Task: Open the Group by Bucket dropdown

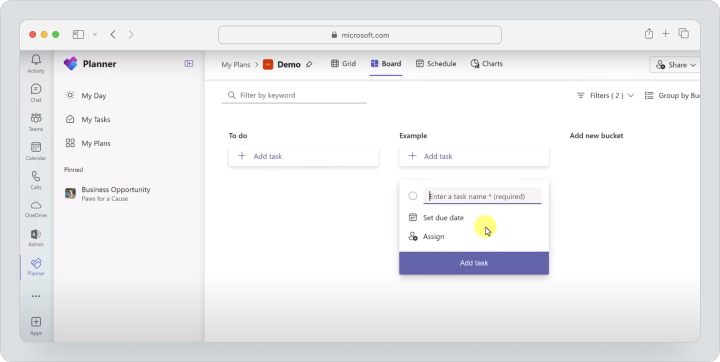Action: [672, 96]
